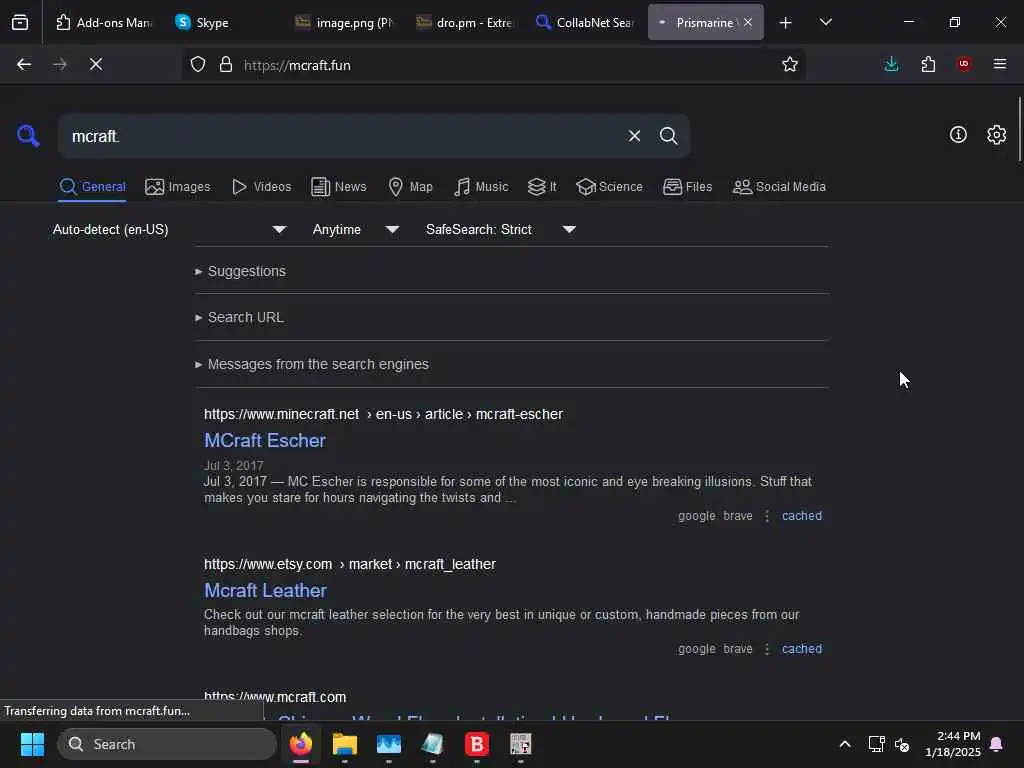Select the Music search category

[481, 187]
